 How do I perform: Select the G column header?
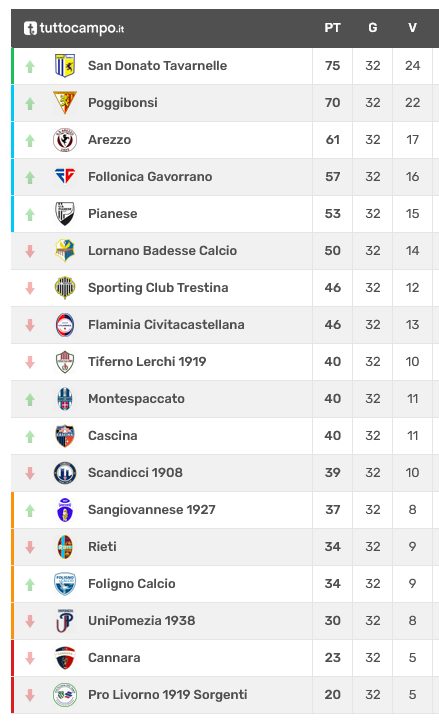(373, 28)
